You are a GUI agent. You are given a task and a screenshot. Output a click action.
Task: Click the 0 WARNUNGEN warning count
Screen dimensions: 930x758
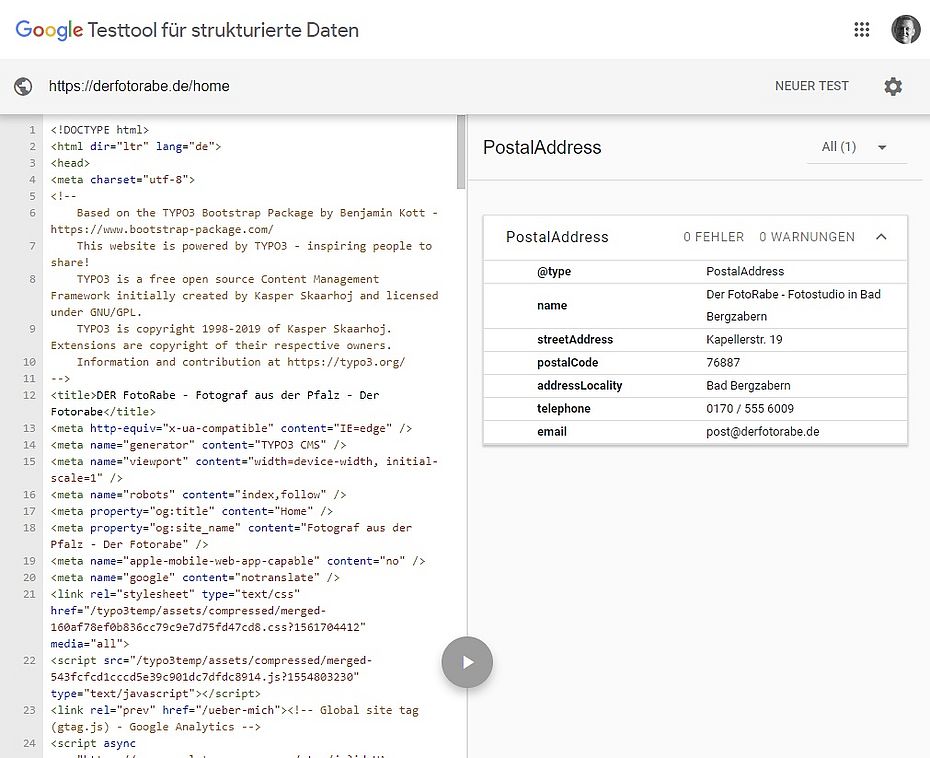pyautogui.click(x=806, y=237)
